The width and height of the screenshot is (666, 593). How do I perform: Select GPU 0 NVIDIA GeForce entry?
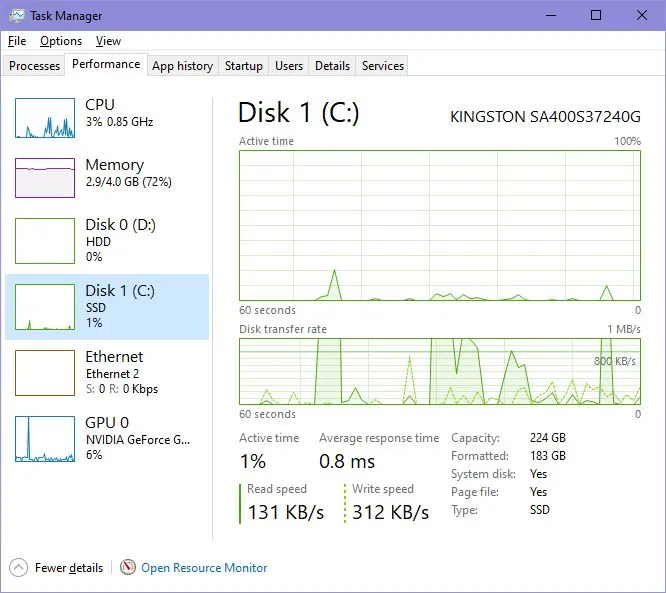pyautogui.click(x=107, y=439)
